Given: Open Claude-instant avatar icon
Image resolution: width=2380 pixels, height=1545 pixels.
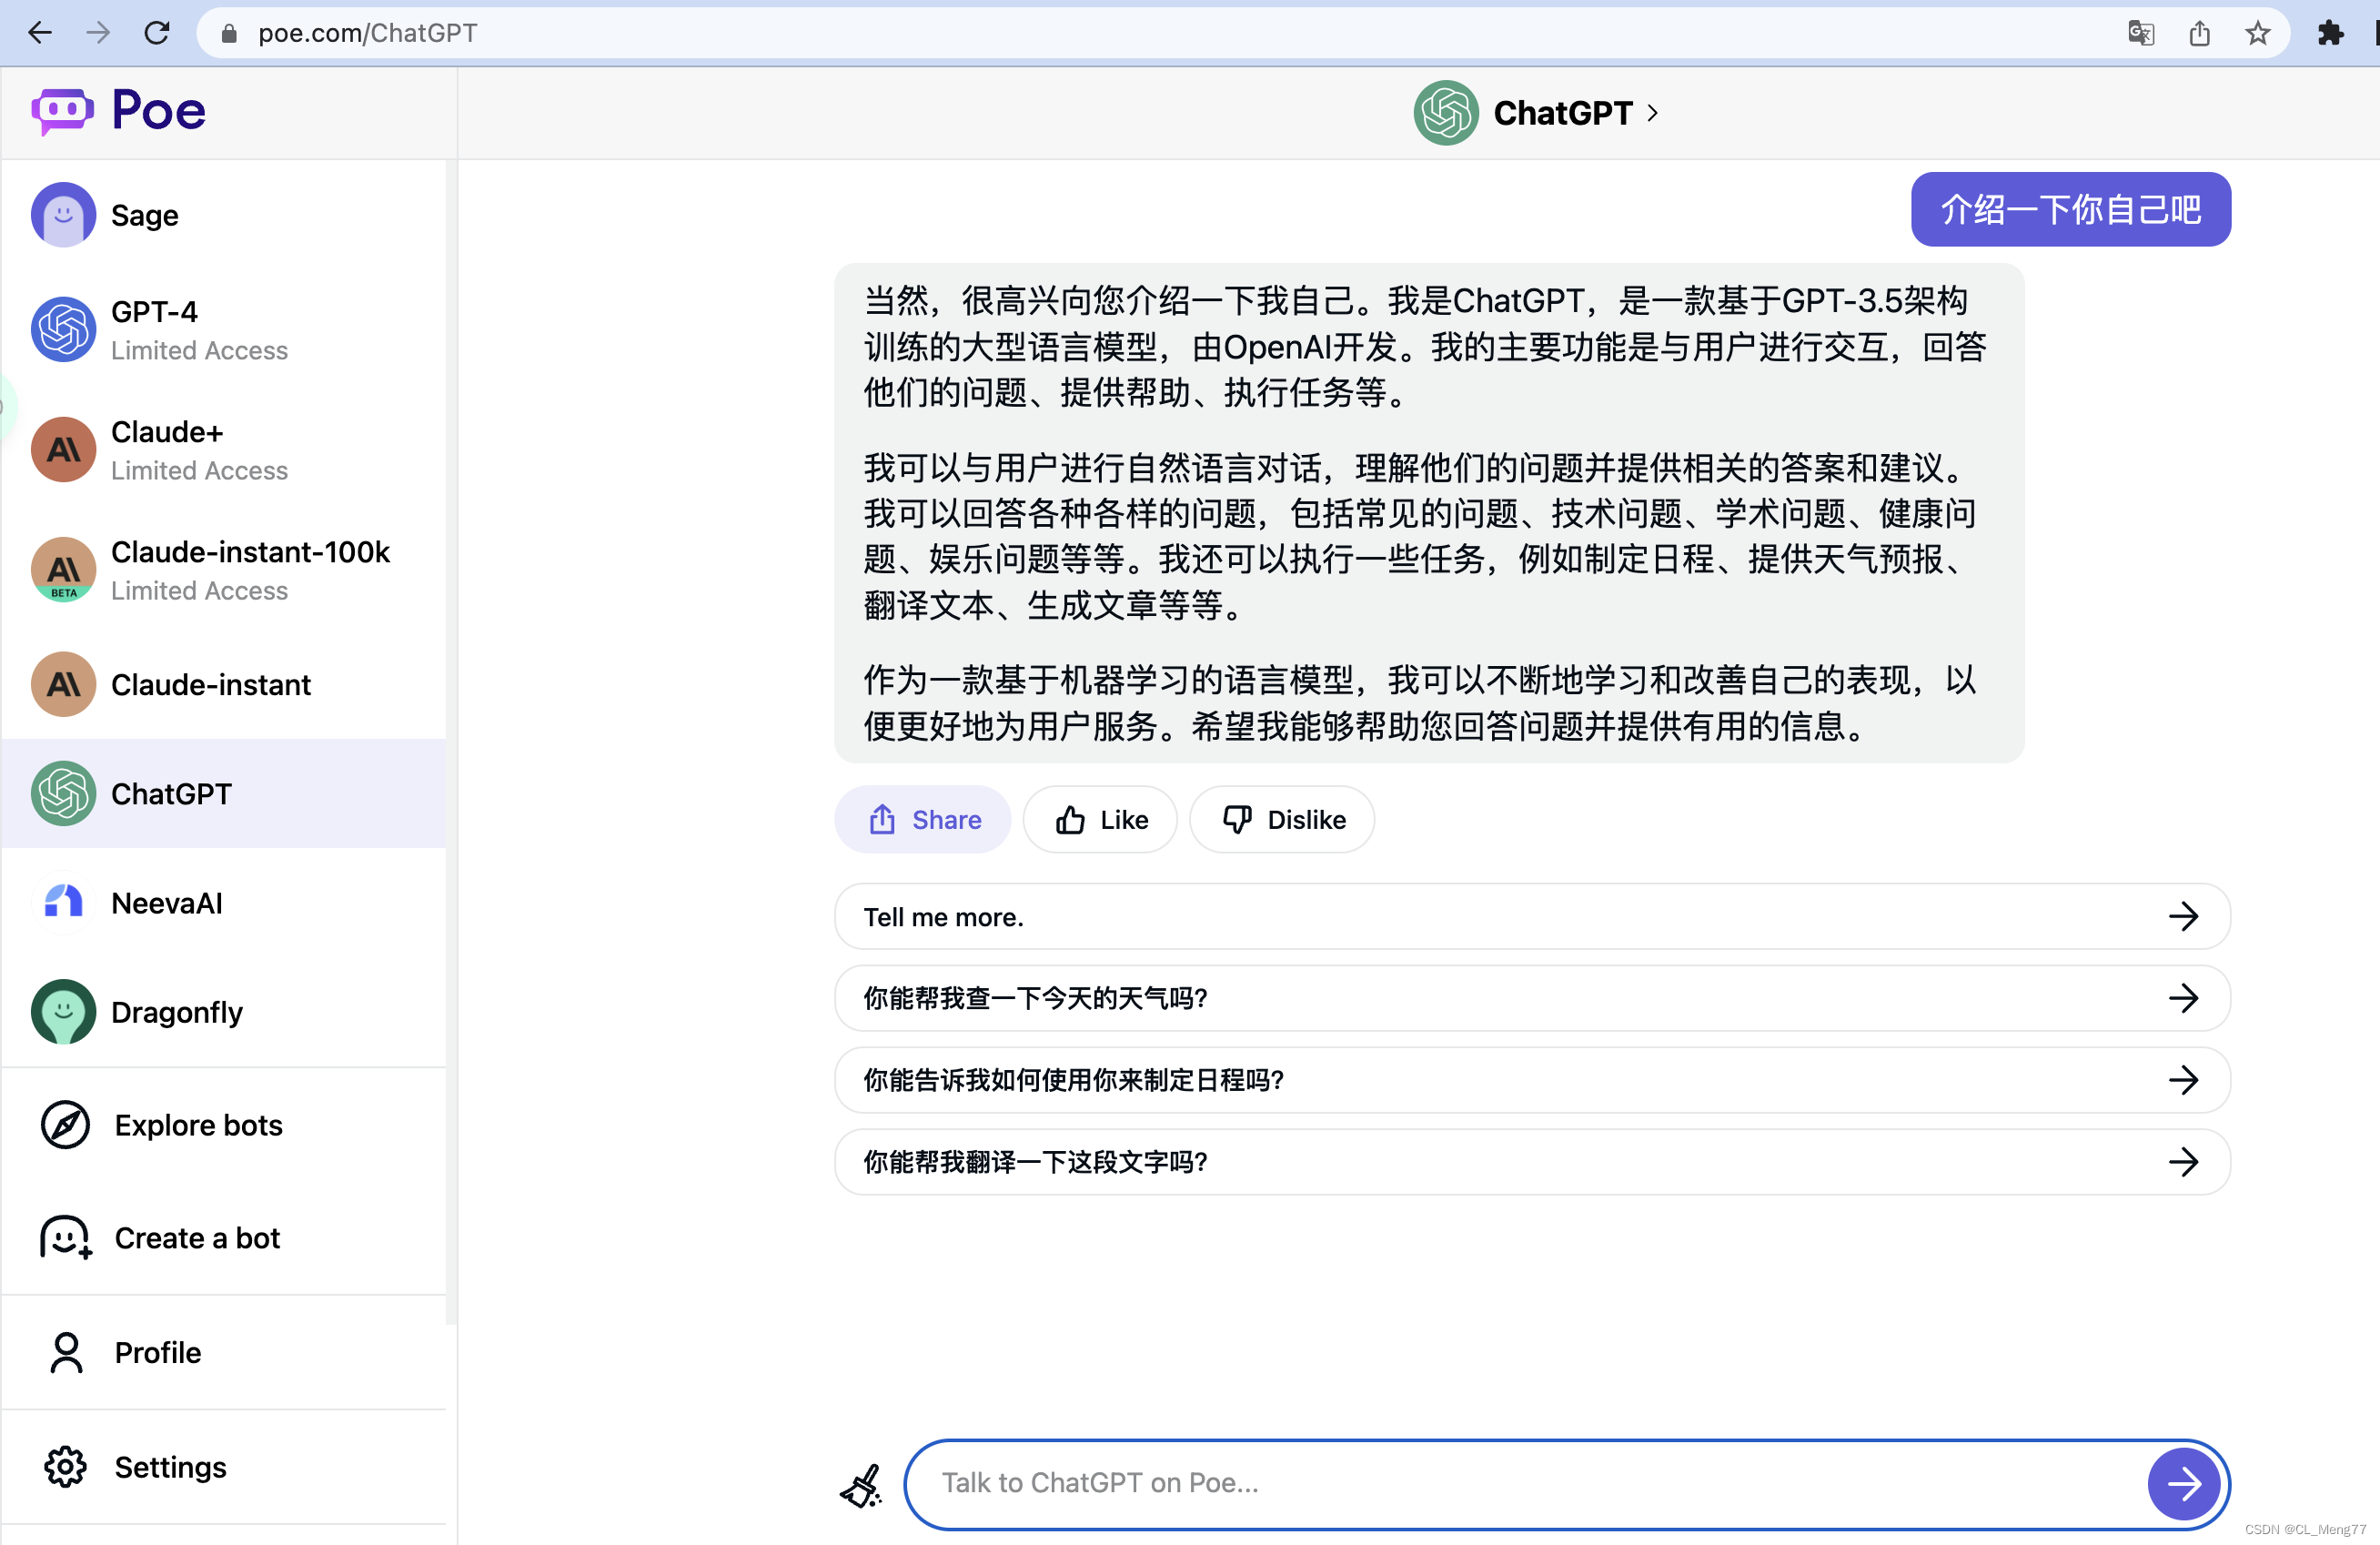Looking at the screenshot, I should click(63, 684).
